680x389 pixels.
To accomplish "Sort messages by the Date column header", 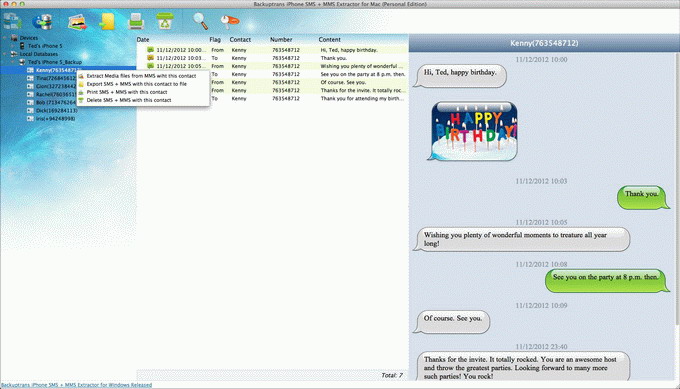I will pyautogui.click(x=143, y=39).
